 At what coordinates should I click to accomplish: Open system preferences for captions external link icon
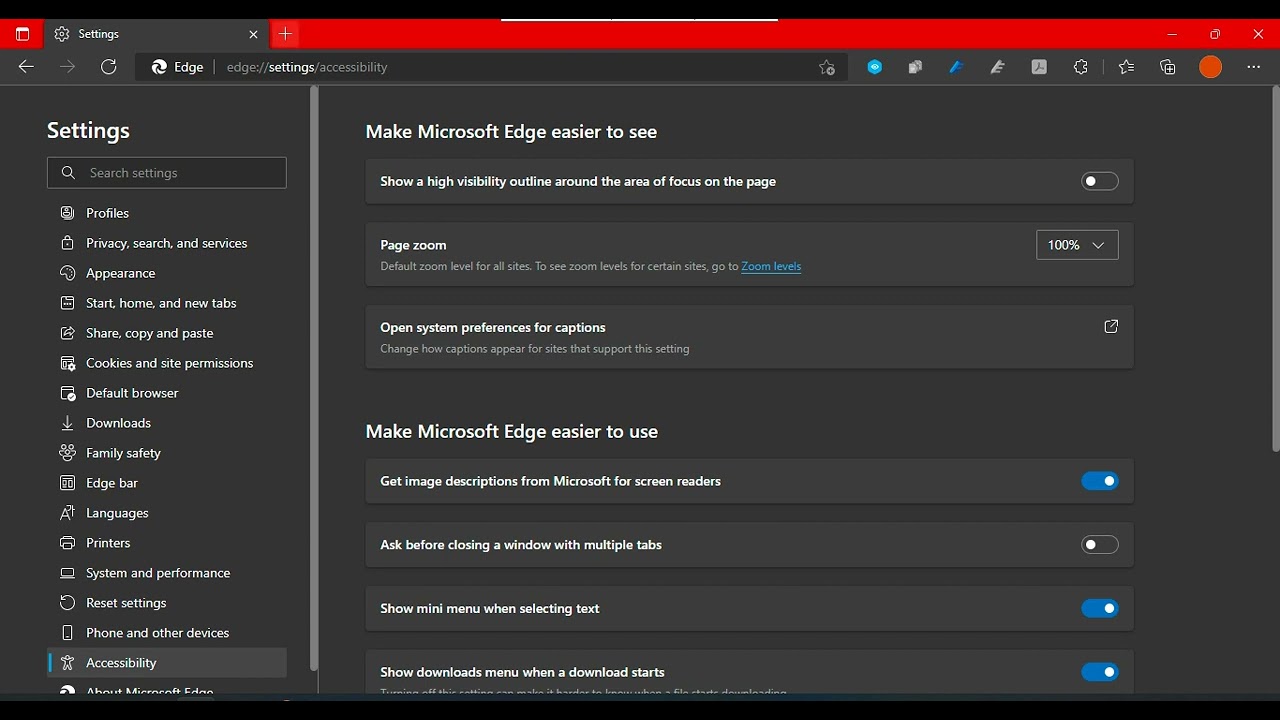coord(1111,327)
